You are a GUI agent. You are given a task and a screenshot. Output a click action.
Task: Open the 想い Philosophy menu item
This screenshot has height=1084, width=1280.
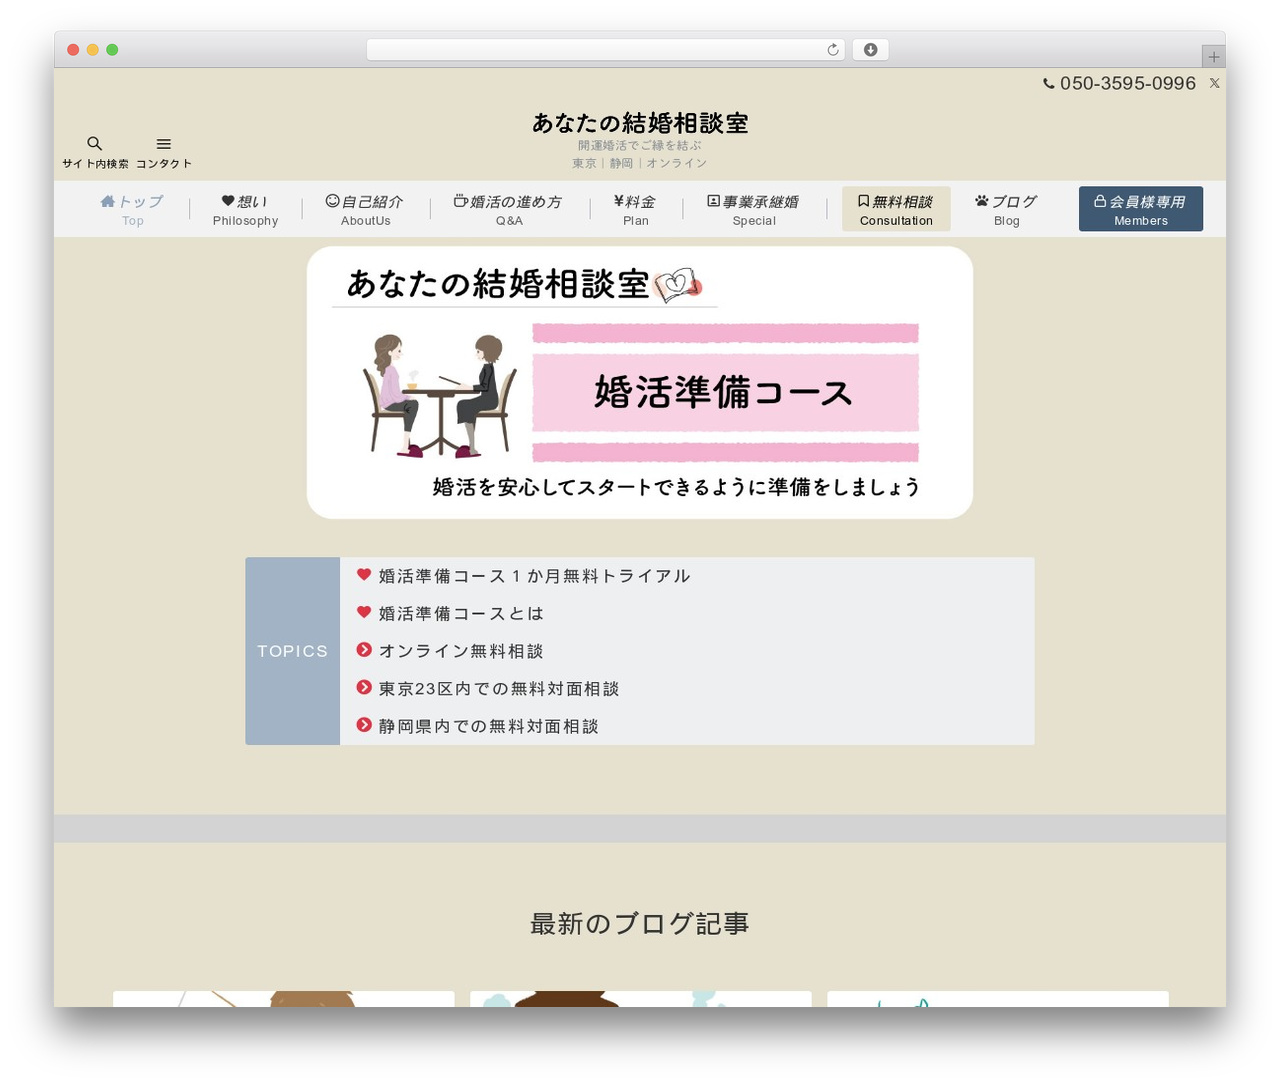[245, 210]
